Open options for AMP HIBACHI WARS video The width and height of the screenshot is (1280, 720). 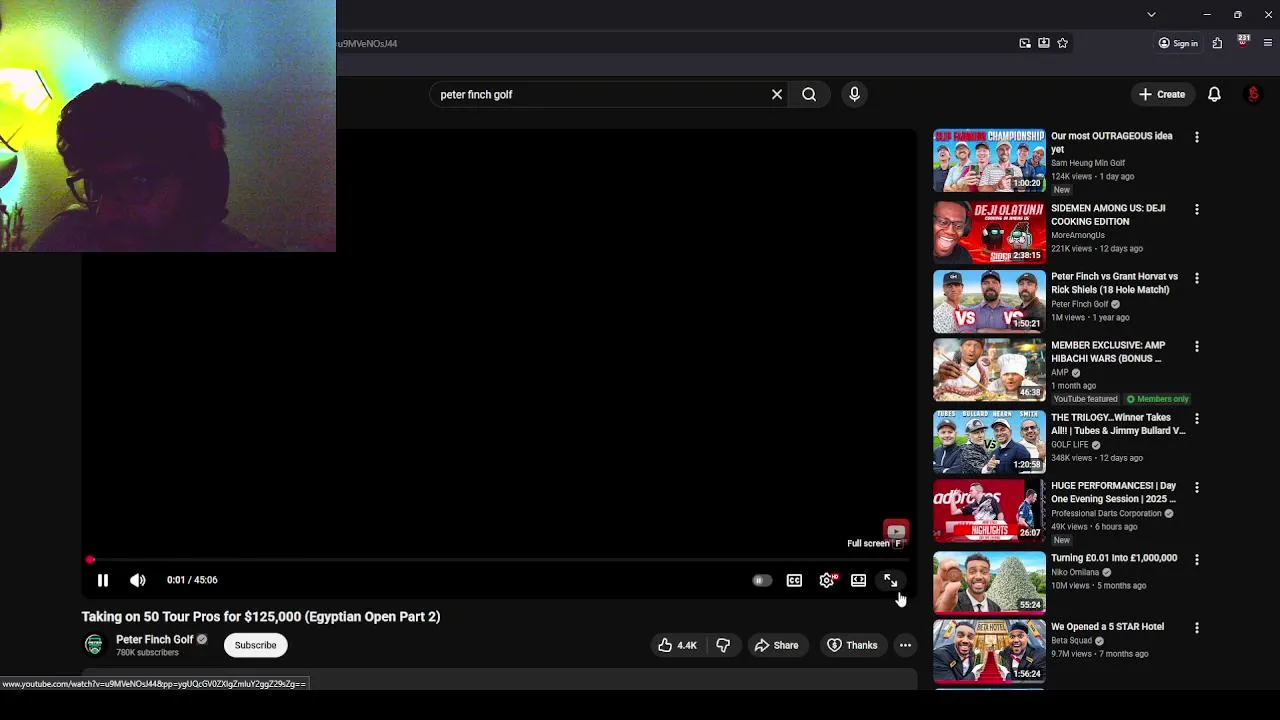(x=1197, y=346)
